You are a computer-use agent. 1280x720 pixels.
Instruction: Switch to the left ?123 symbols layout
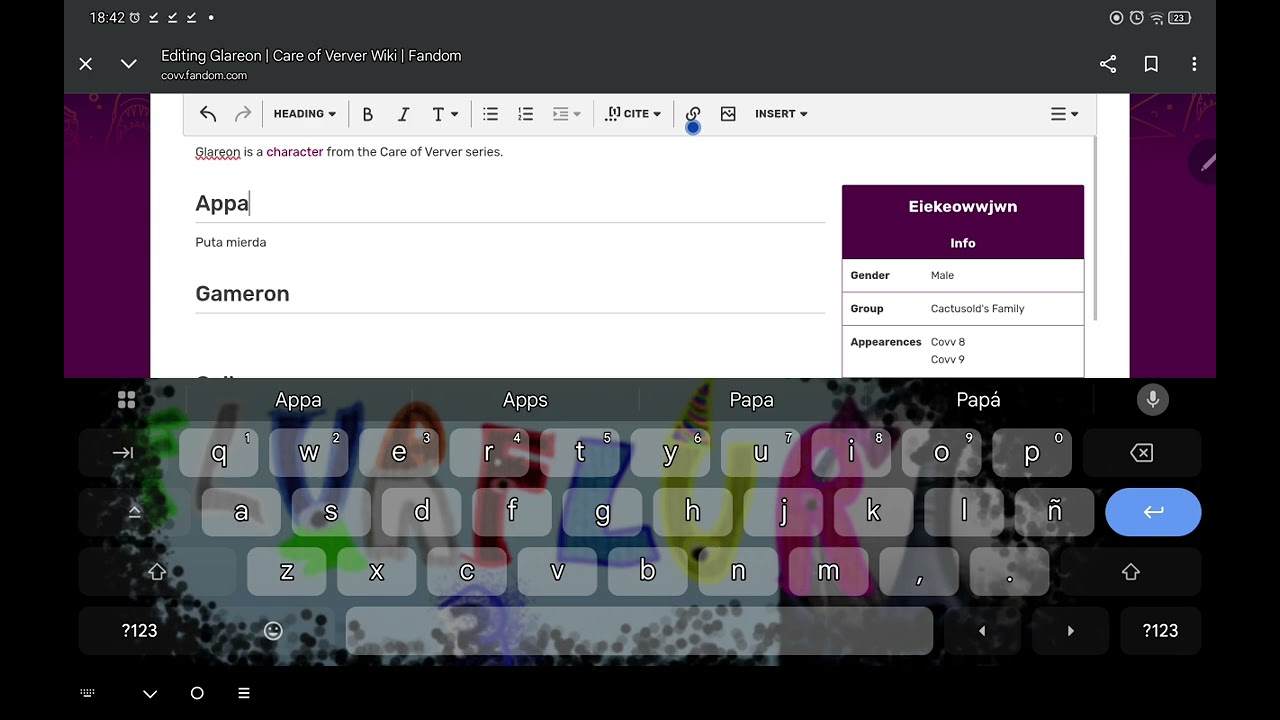click(139, 631)
